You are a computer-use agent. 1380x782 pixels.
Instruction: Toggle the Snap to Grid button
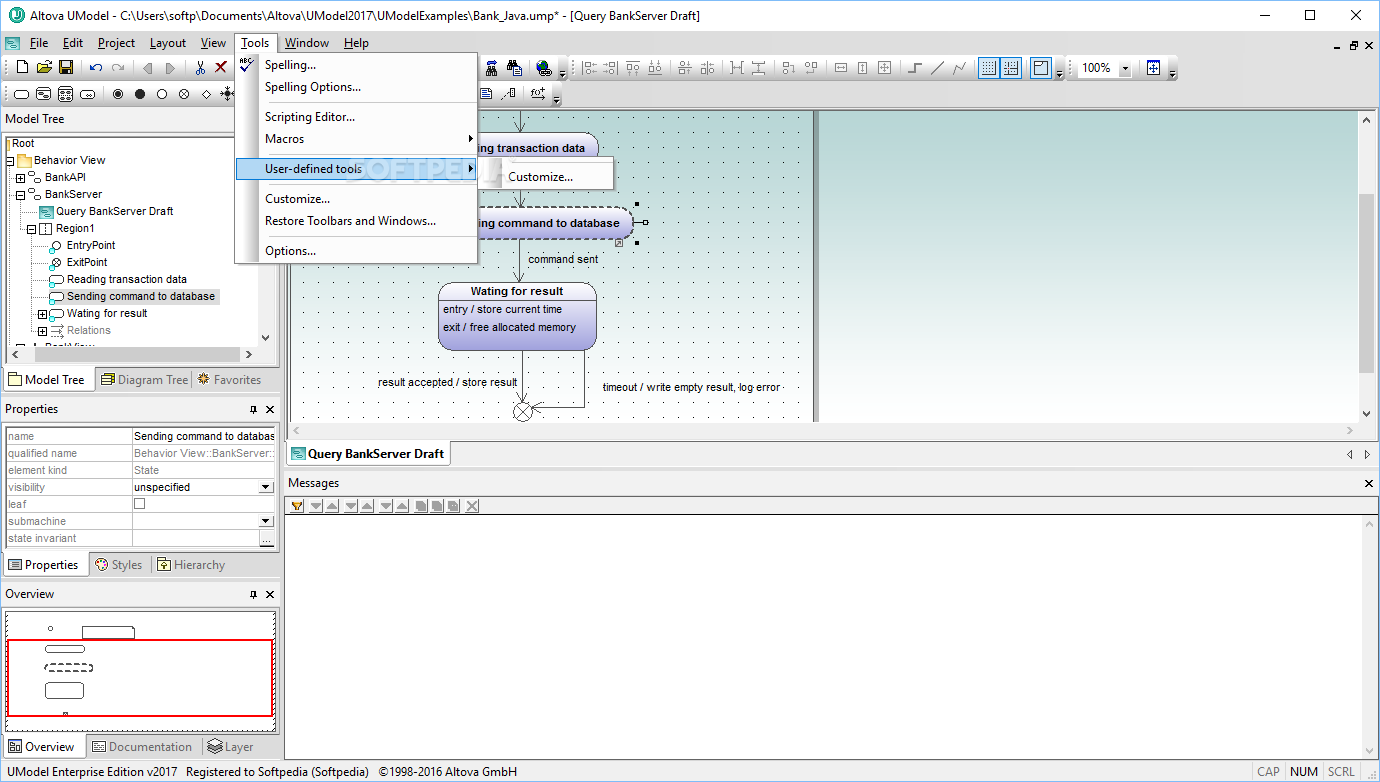pos(1011,68)
